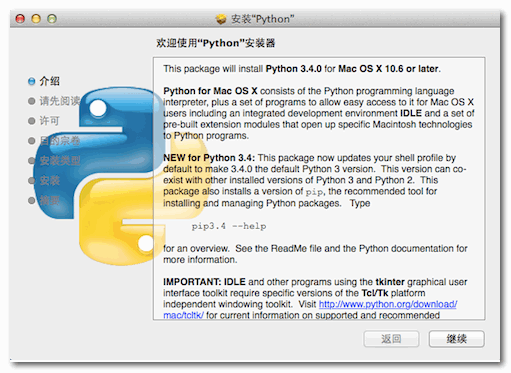
Task: Click the 返回 (Go Back) button
Action: (391, 339)
